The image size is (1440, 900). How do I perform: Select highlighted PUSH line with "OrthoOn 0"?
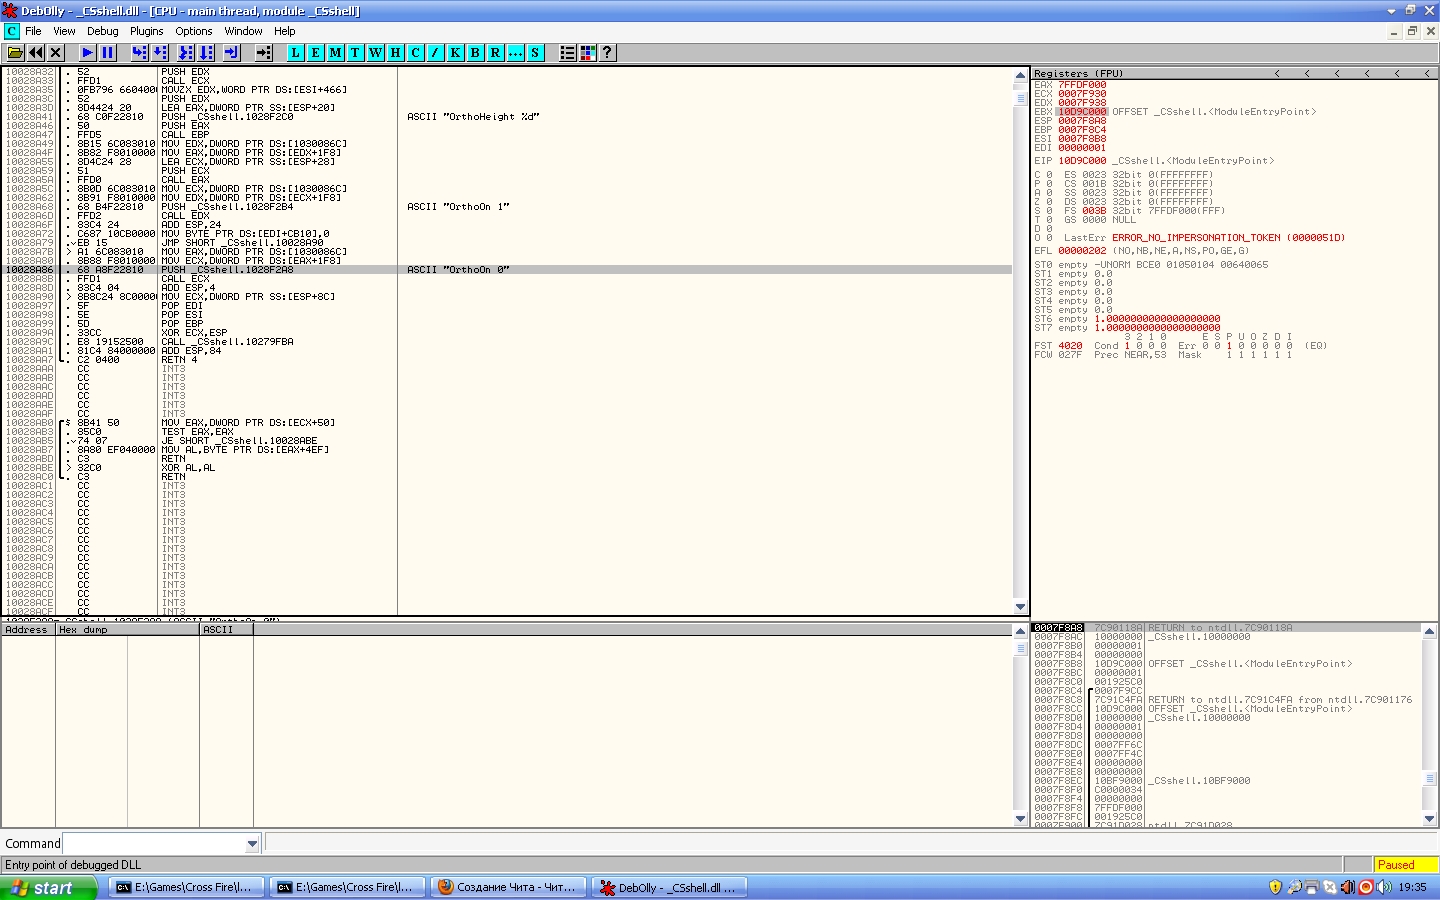point(506,270)
